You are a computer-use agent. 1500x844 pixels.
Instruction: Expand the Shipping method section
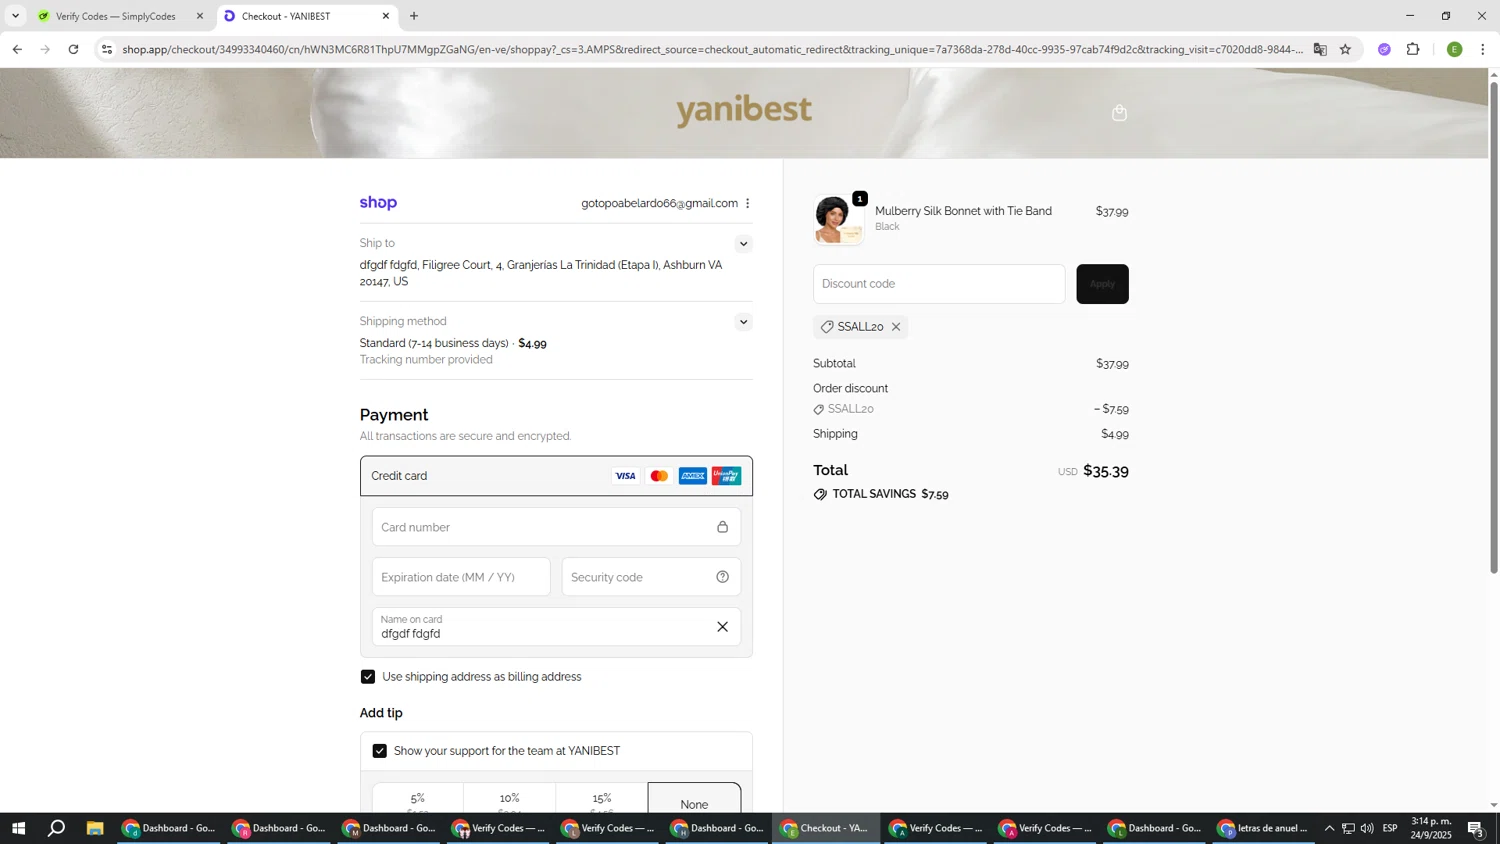[x=743, y=322]
